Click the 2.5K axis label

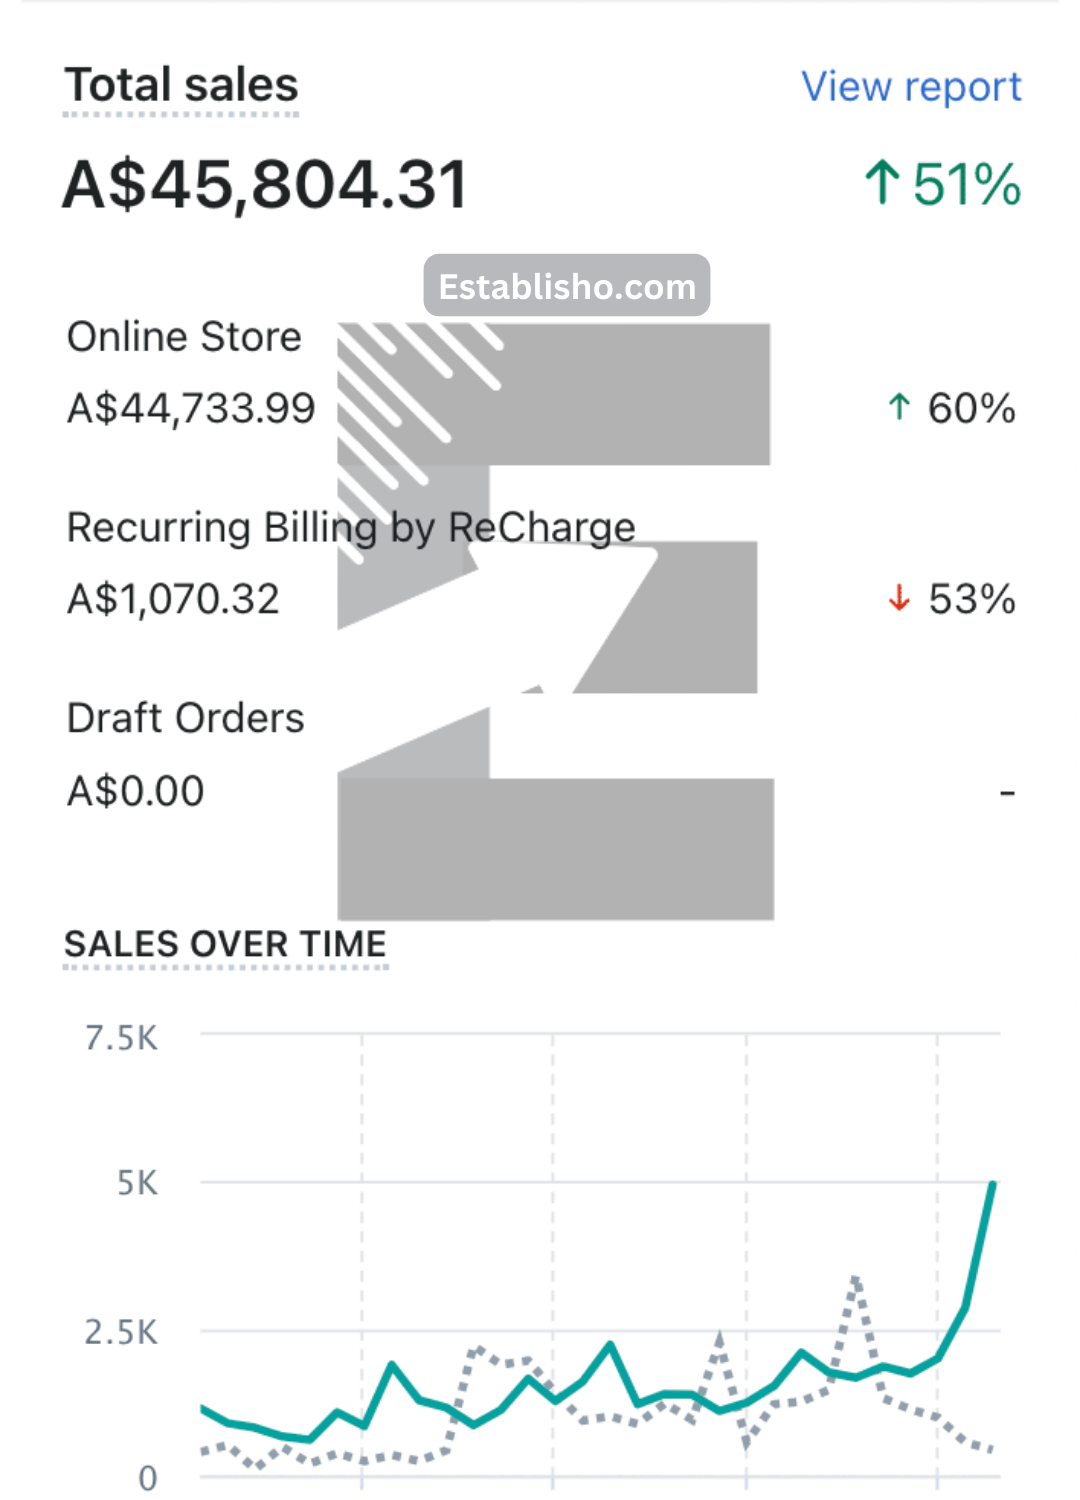[x=121, y=1332]
